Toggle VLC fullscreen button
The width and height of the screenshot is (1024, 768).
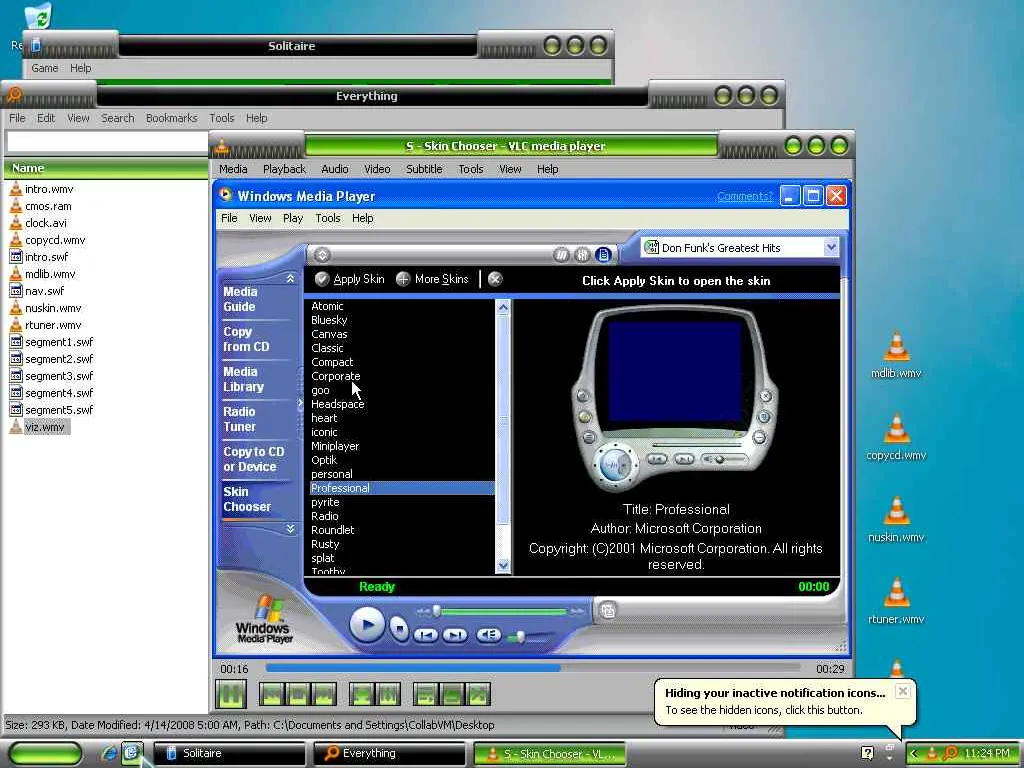coord(361,694)
